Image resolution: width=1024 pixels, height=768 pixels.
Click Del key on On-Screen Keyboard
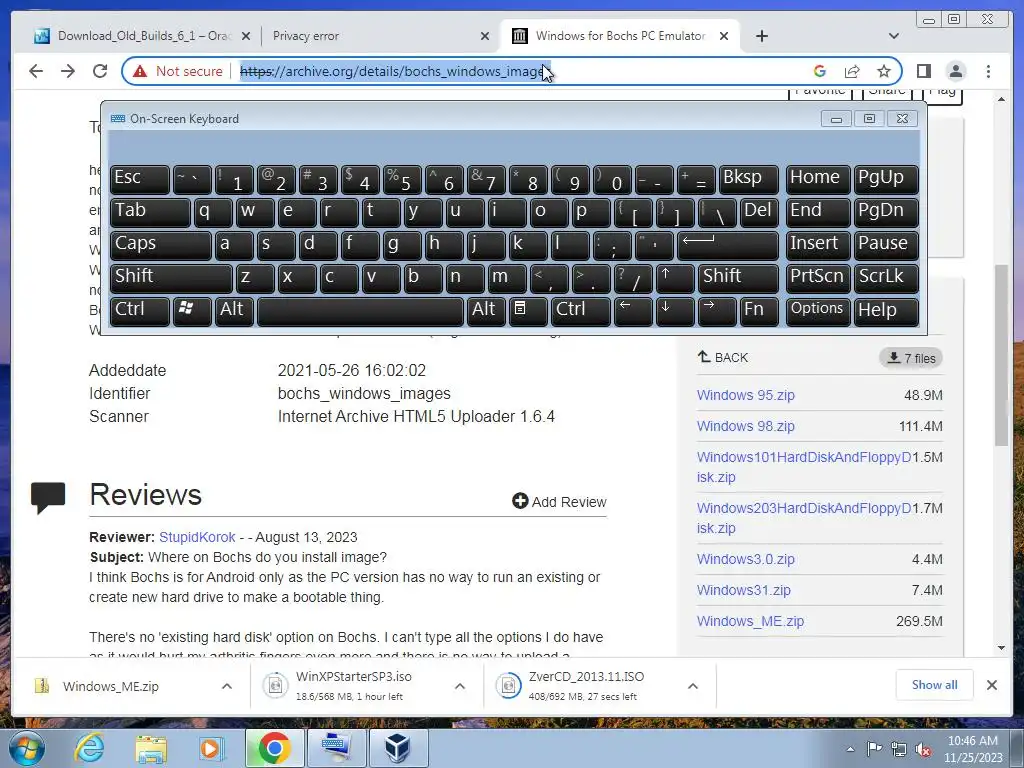[x=759, y=212]
